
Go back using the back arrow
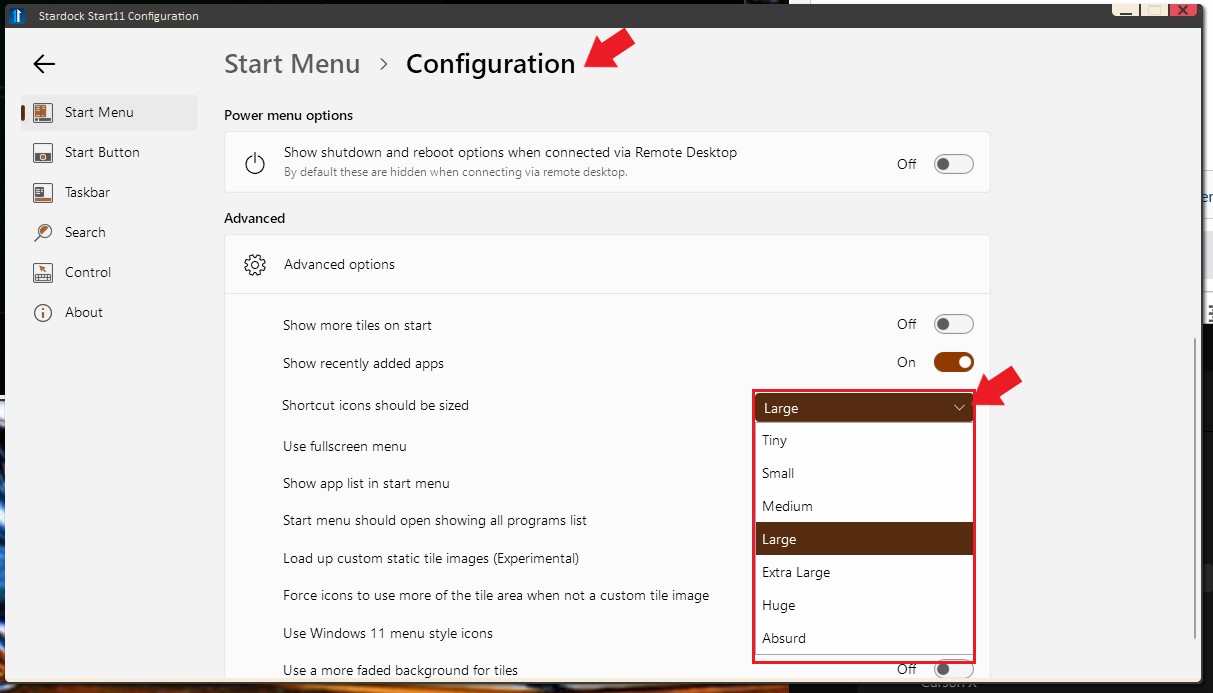click(x=43, y=64)
